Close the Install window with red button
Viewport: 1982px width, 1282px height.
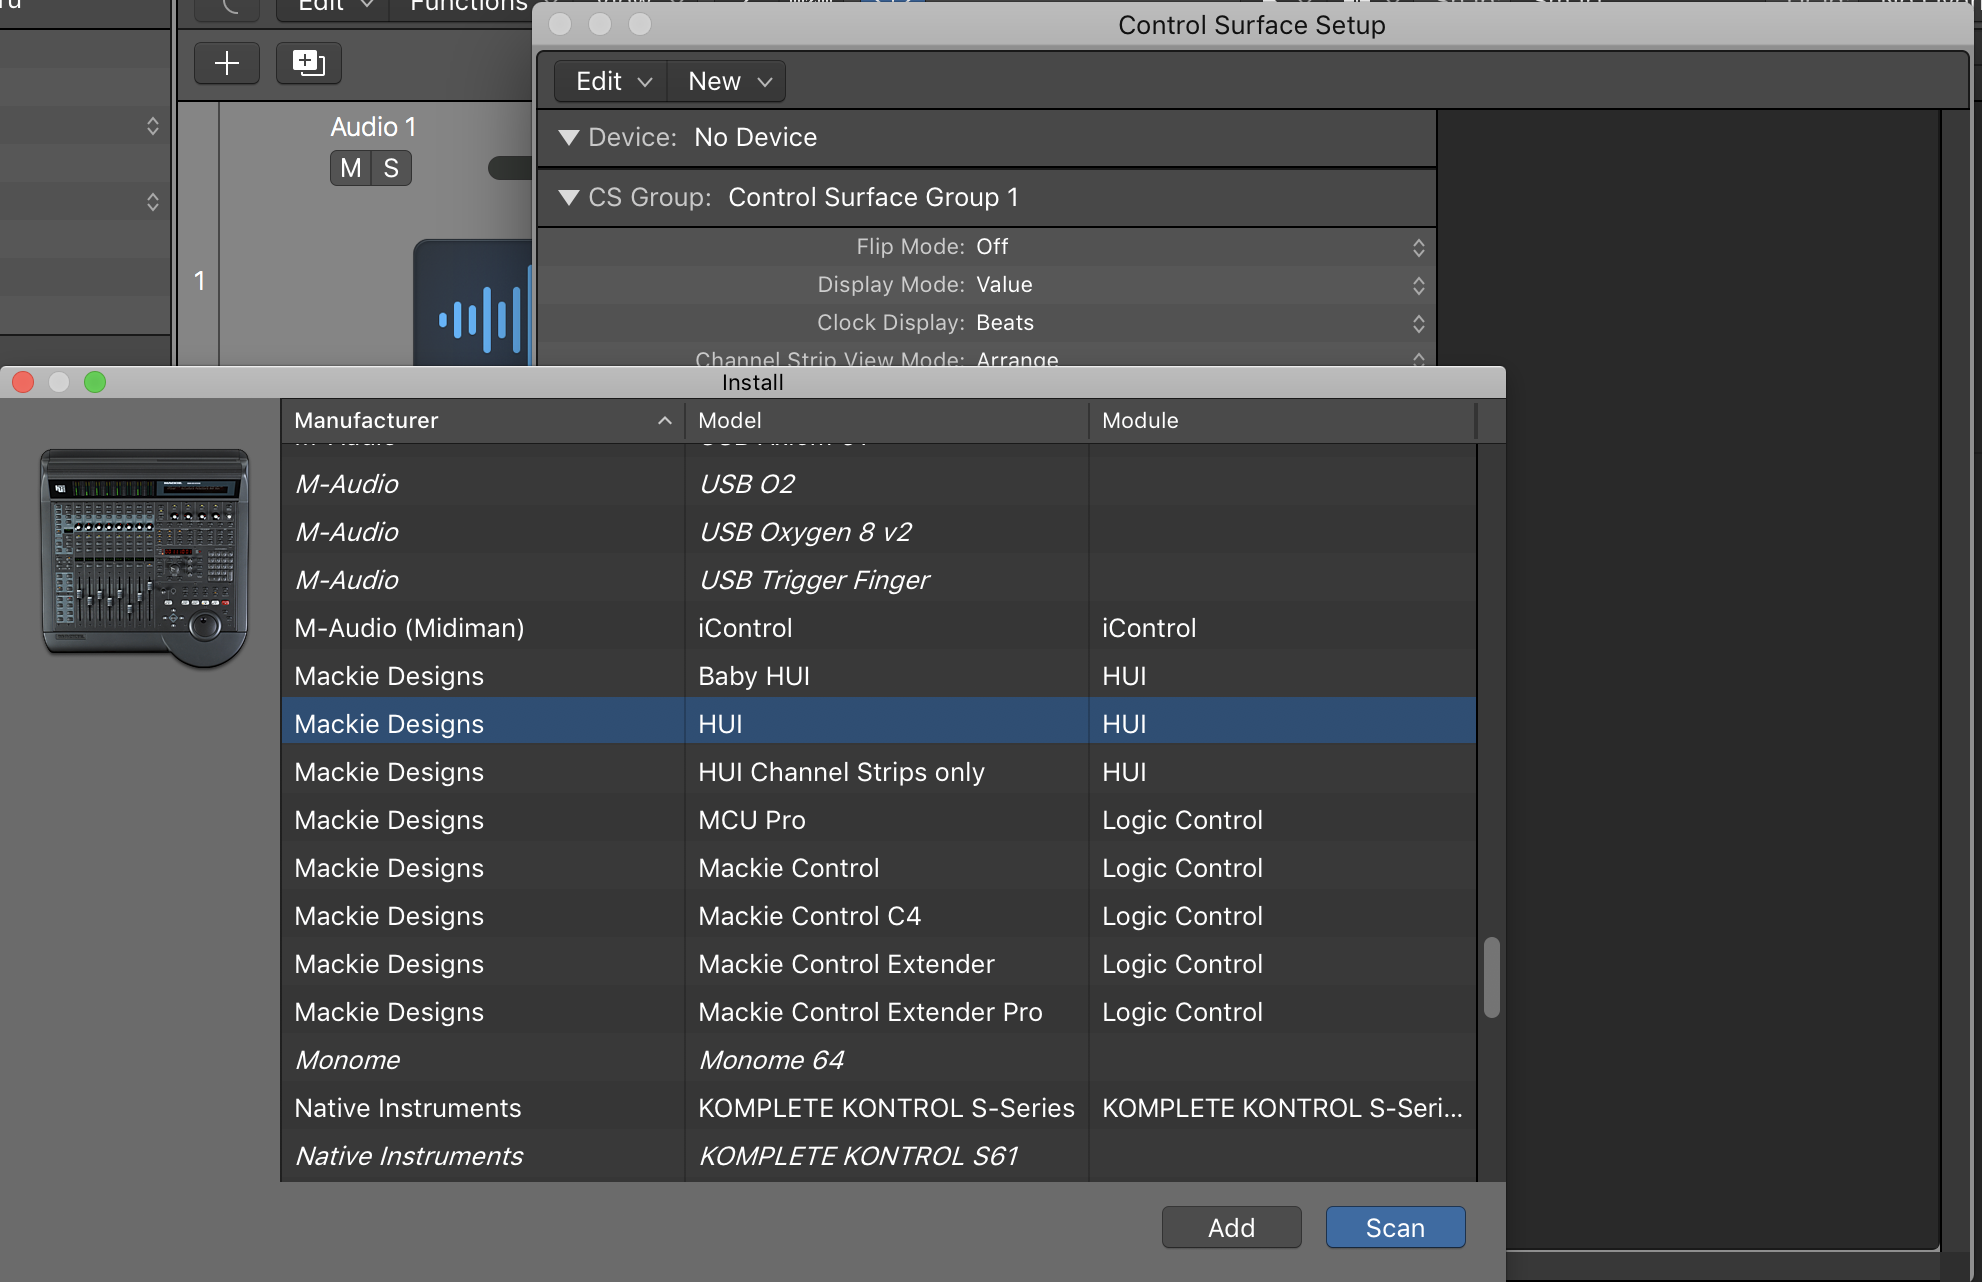23,382
